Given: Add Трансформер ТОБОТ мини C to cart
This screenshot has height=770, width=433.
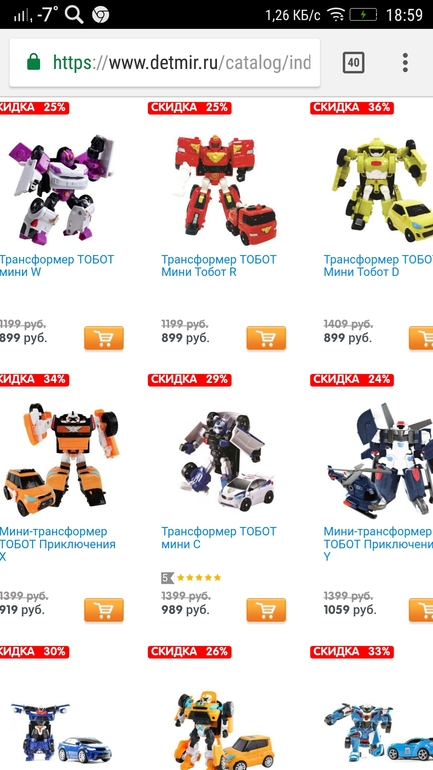Looking at the screenshot, I should click(266, 610).
